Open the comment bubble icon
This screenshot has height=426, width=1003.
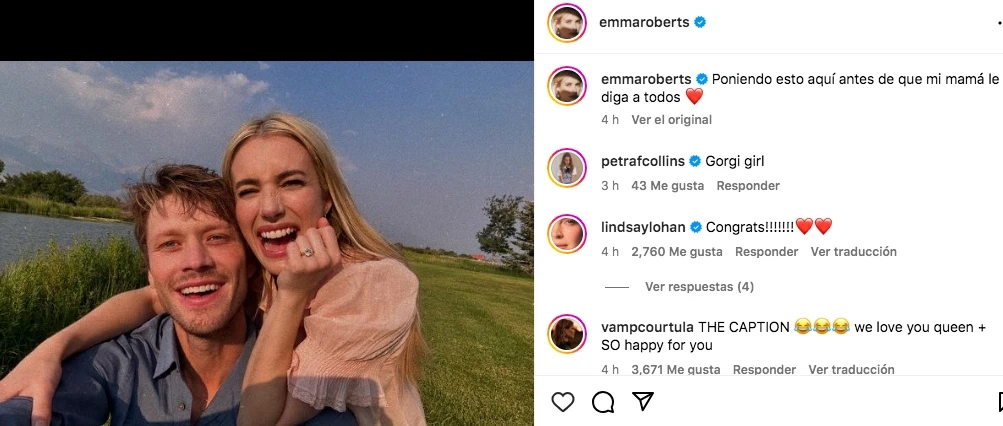603,402
